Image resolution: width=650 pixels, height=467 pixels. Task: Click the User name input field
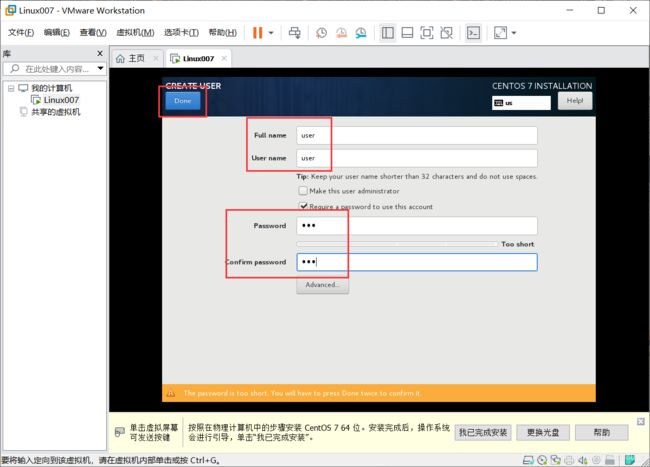pyautogui.click(x=417, y=158)
